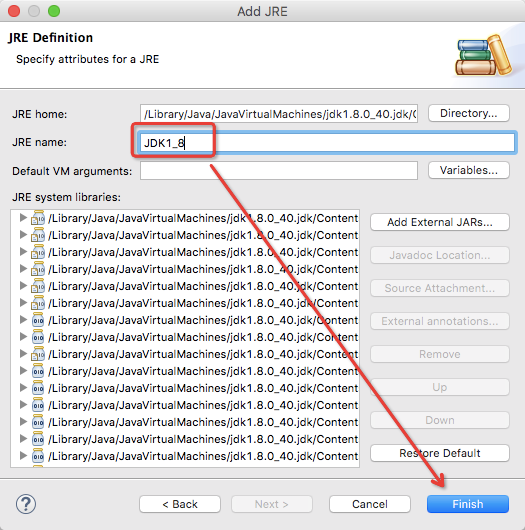
Task: Click the Directory... button
Action: click(469, 113)
